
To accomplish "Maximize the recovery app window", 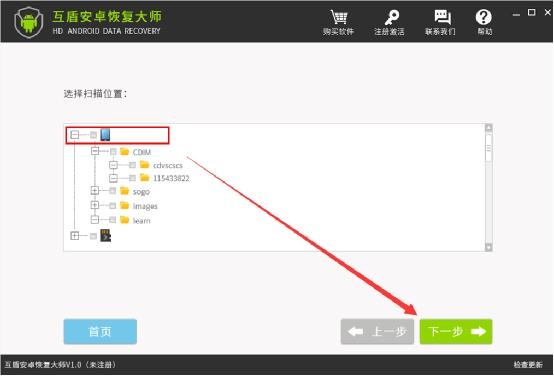I will [531, 12].
